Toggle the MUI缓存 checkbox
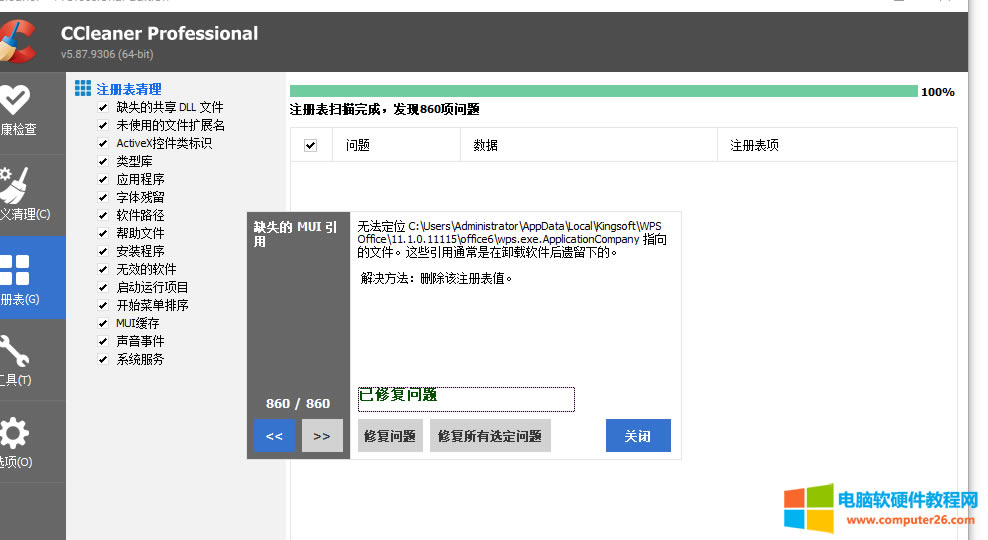Viewport: 988px width, 540px height. tap(103, 323)
